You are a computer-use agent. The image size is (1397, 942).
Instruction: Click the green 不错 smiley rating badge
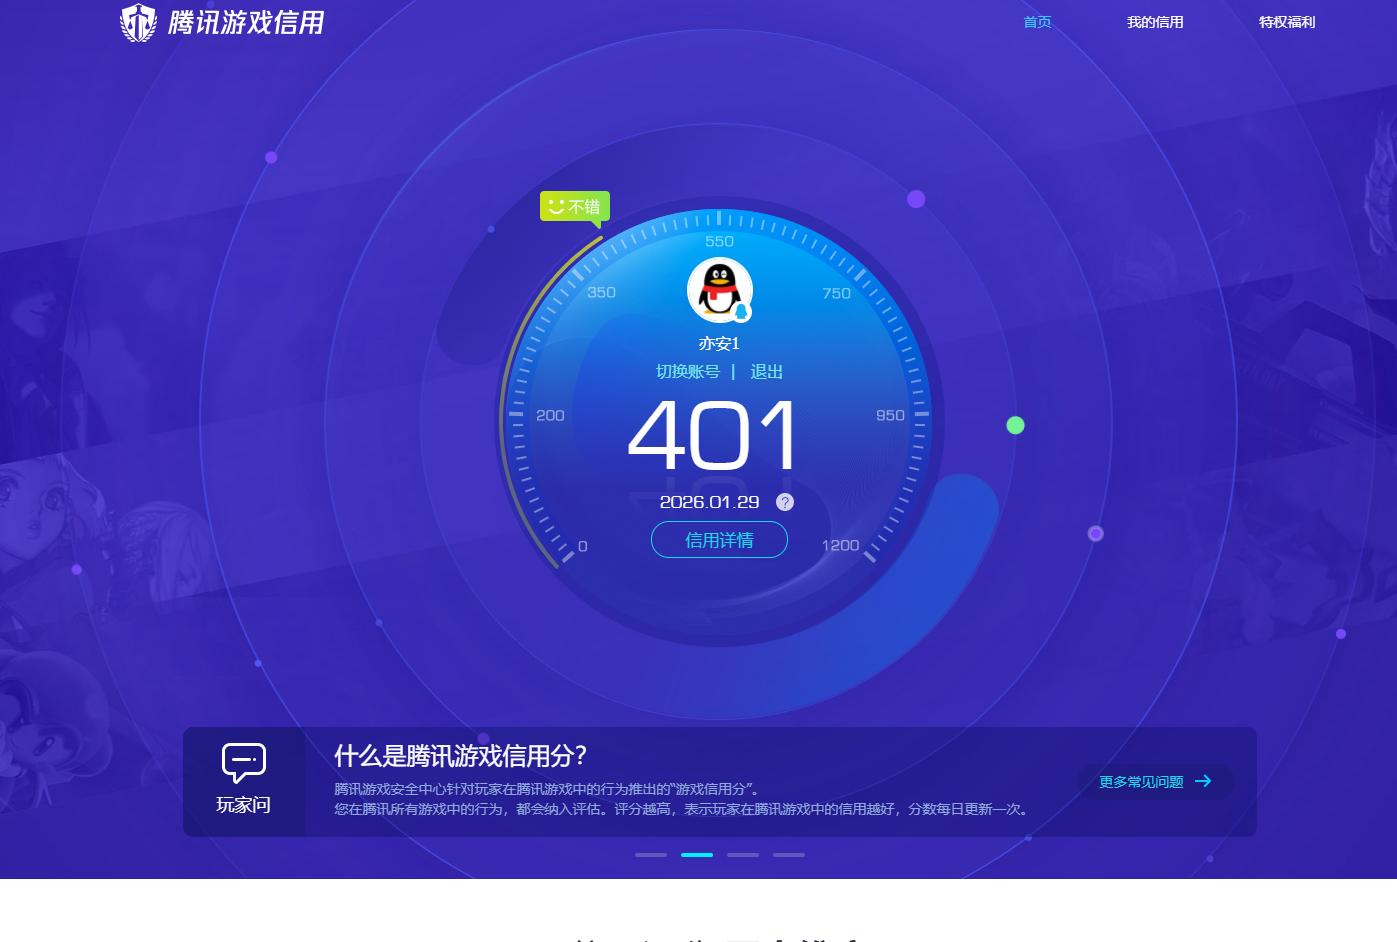(574, 206)
